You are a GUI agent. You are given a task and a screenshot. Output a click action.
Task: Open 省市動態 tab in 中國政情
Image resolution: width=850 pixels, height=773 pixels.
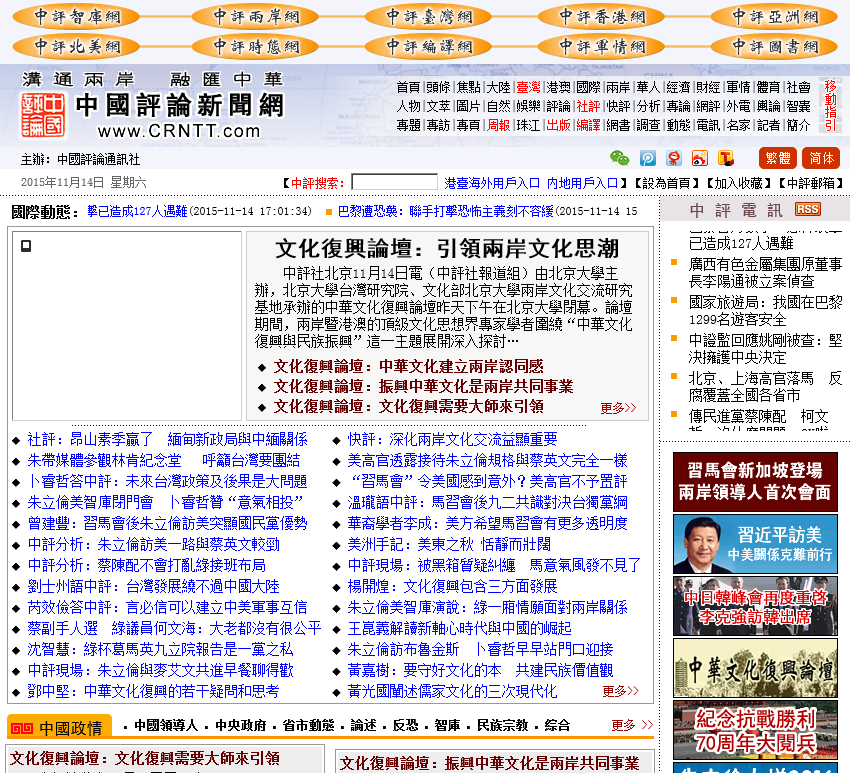pos(308,725)
